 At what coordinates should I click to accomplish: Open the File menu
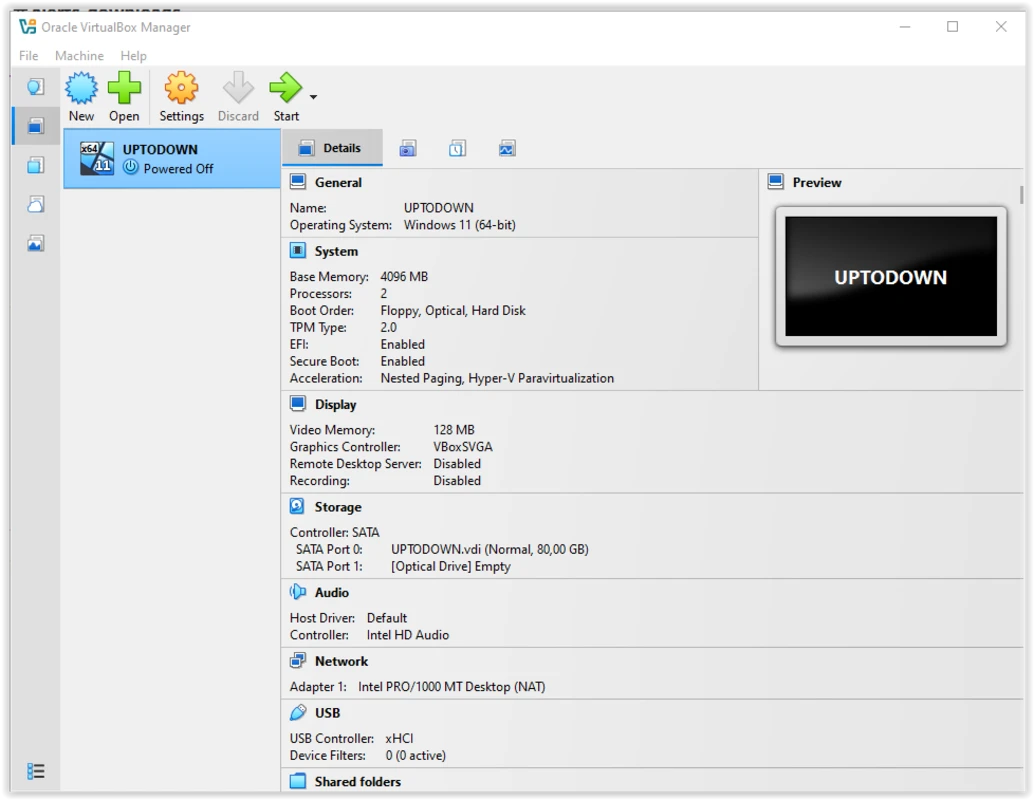point(27,56)
